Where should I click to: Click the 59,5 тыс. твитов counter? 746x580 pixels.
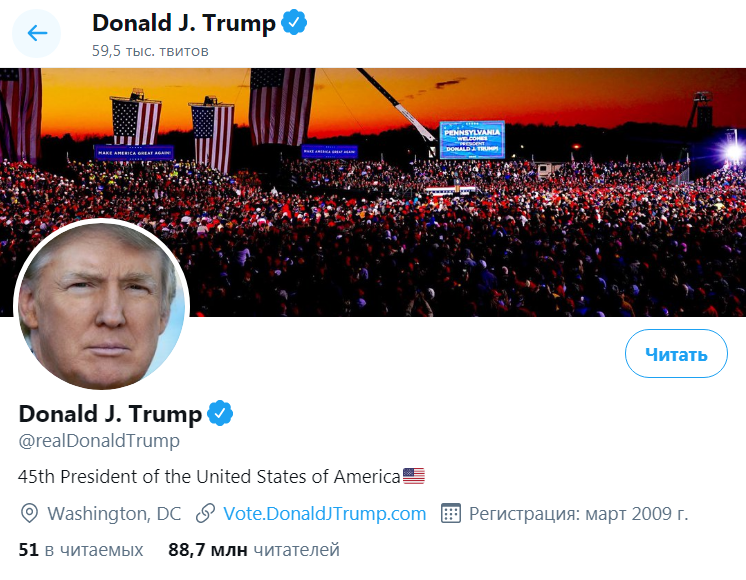[x=150, y=50]
